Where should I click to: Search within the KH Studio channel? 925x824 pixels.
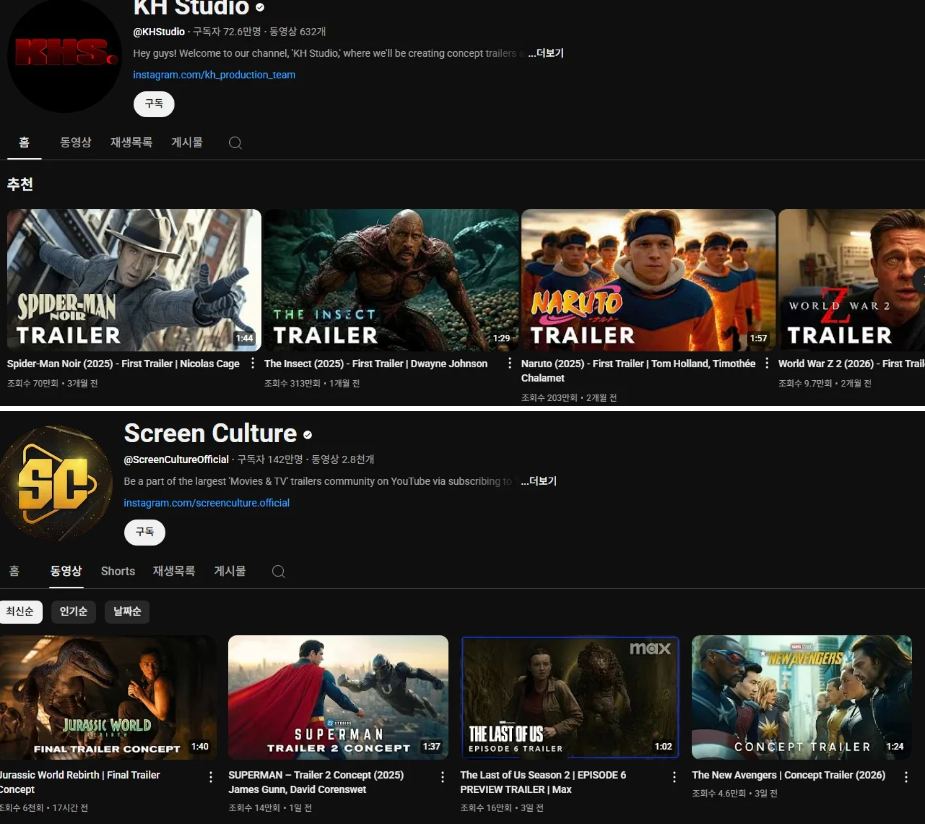(x=235, y=143)
